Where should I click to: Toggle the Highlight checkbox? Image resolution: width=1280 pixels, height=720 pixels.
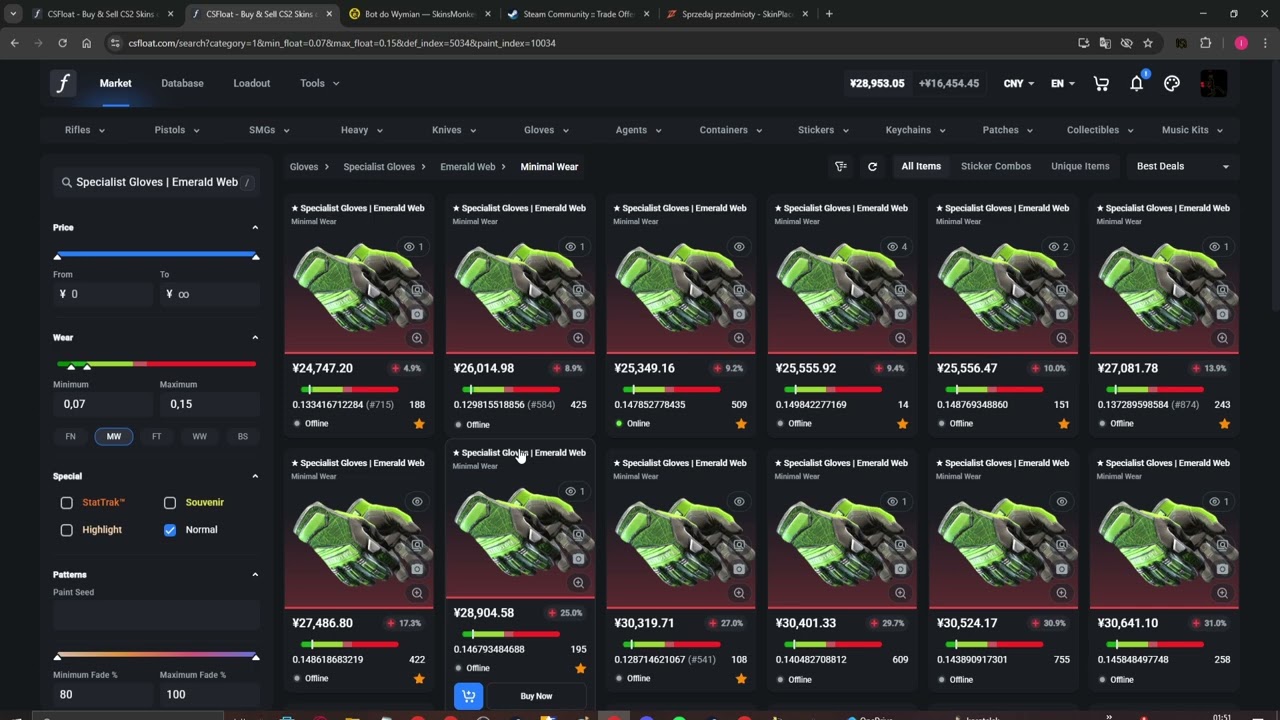67,530
